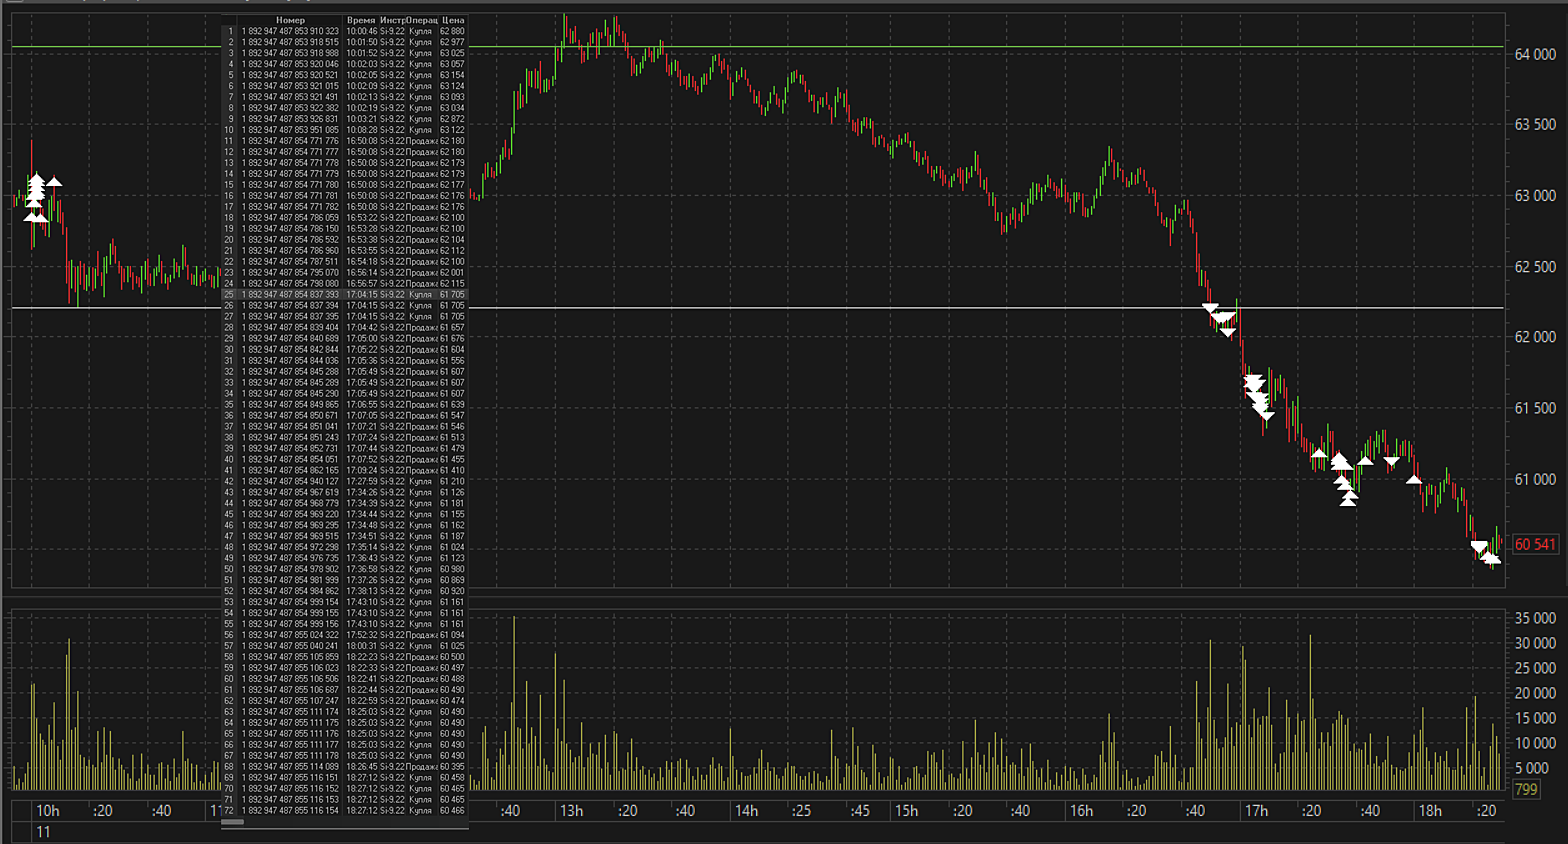Click the 13h label on time axis
Screen dimensions: 1568x844
coord(571,810)
